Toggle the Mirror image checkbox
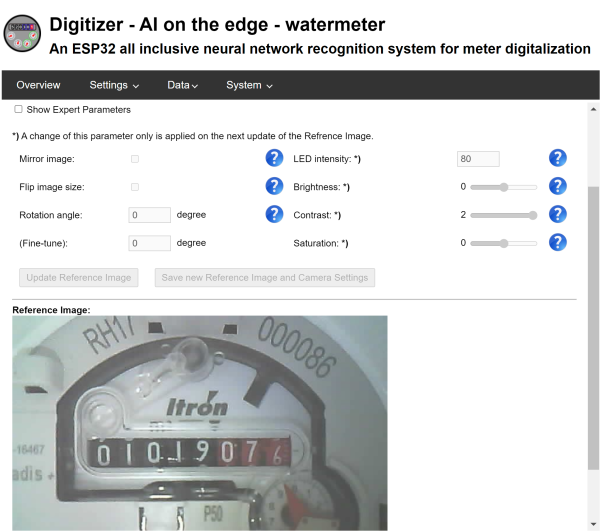This screenshot has height=531, width=600. 135,159
